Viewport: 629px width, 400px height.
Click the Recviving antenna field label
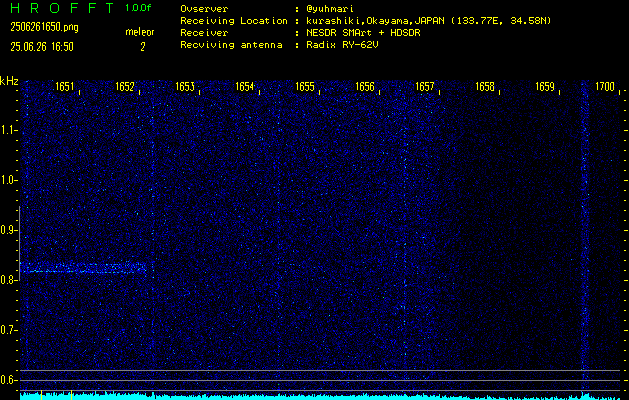click(x=231, y=45)
